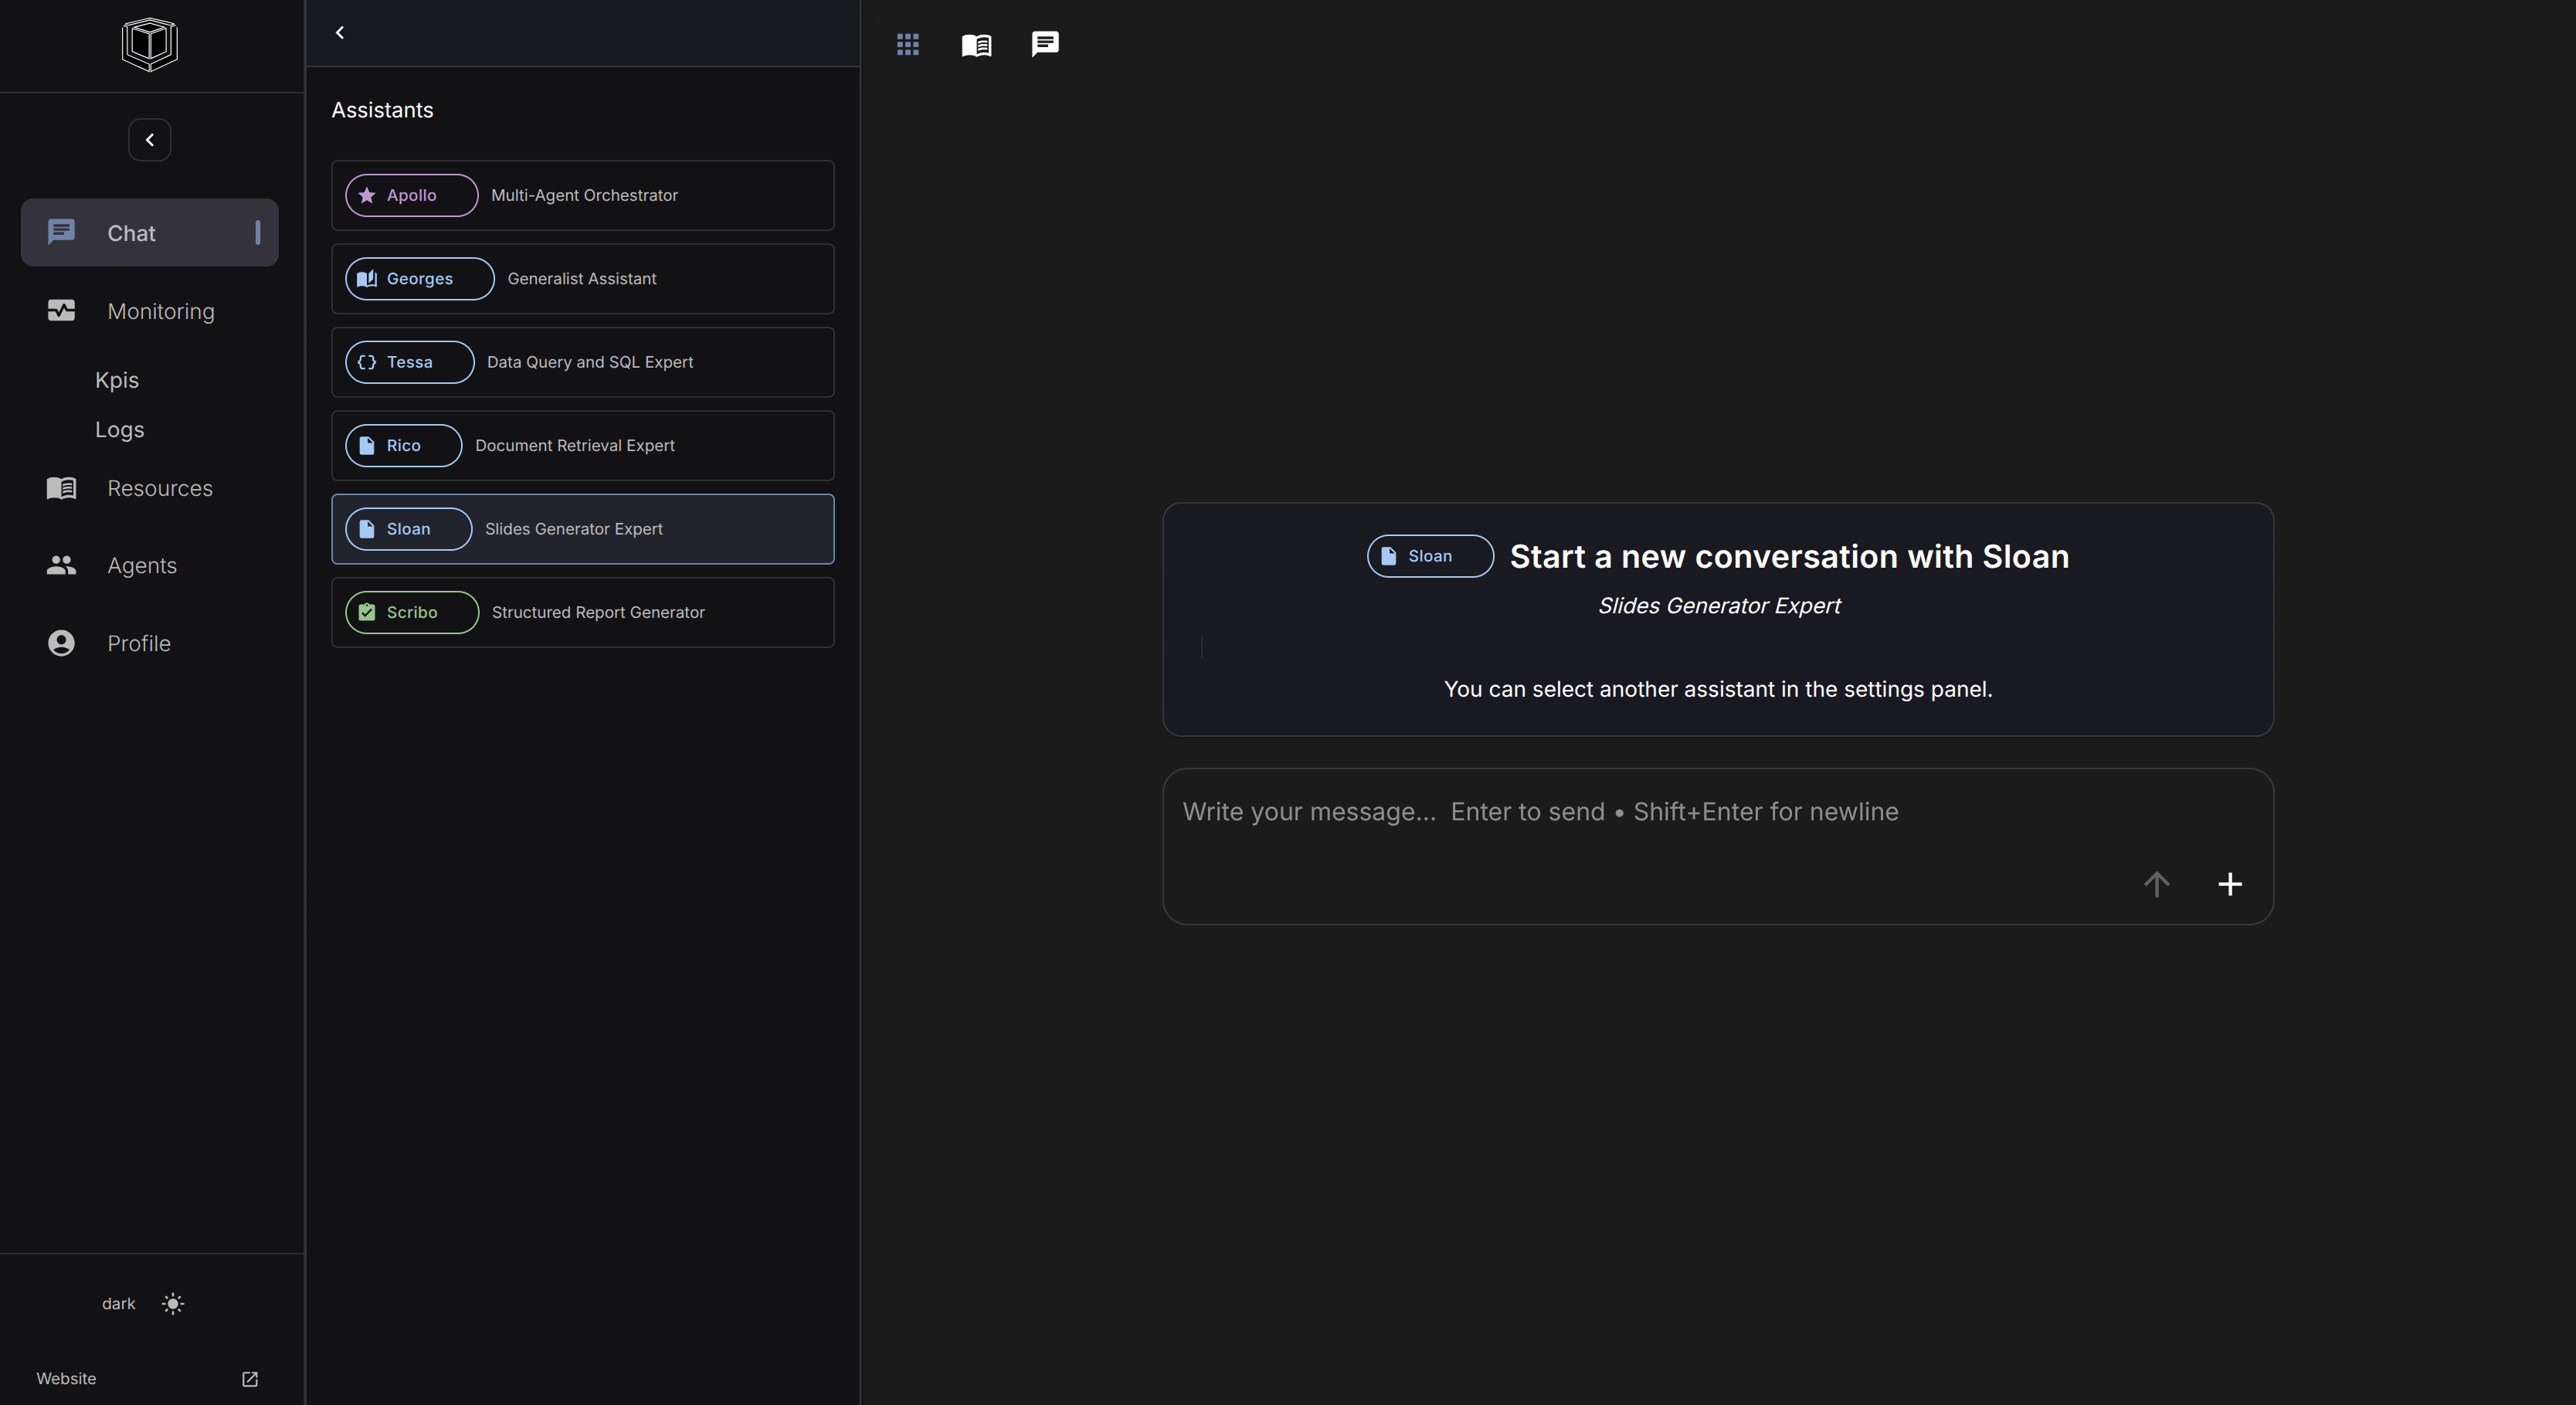Click the grid apps icon in top toolbar
2576x1405 pixels.
click(x=907, y=44)
